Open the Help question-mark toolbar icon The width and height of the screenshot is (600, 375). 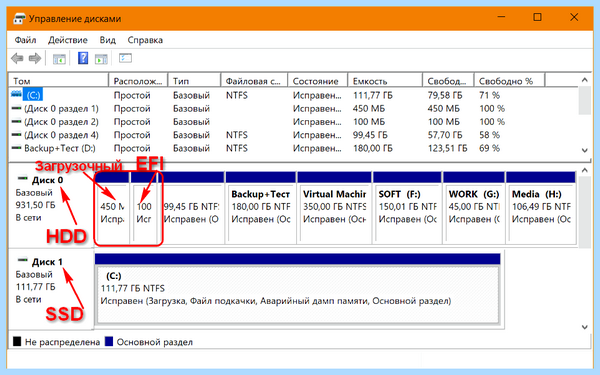[x=83, y=58]
